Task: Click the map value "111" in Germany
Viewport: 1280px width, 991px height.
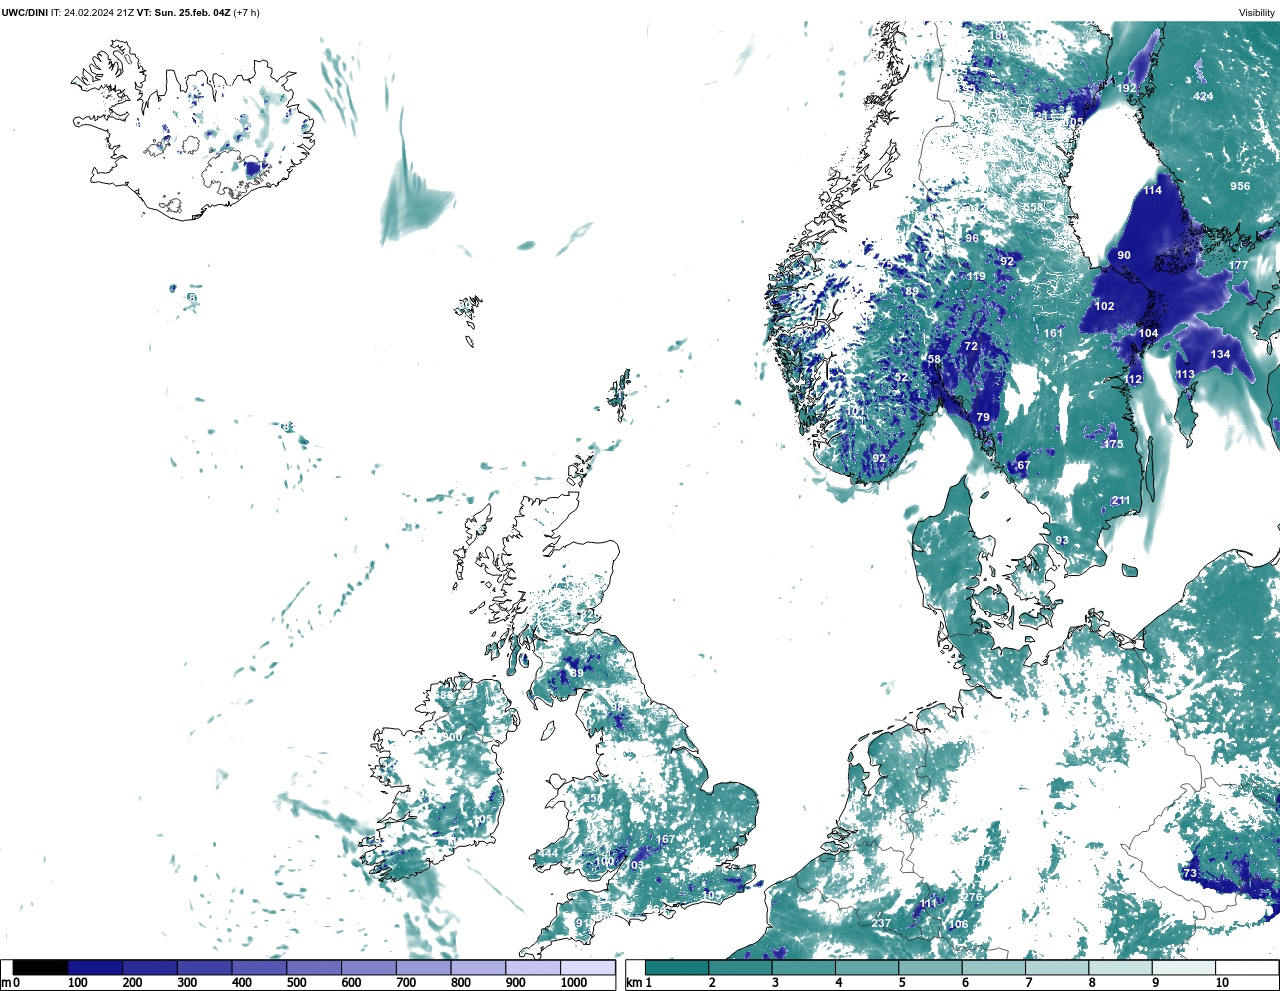Action: pos(928,903)
